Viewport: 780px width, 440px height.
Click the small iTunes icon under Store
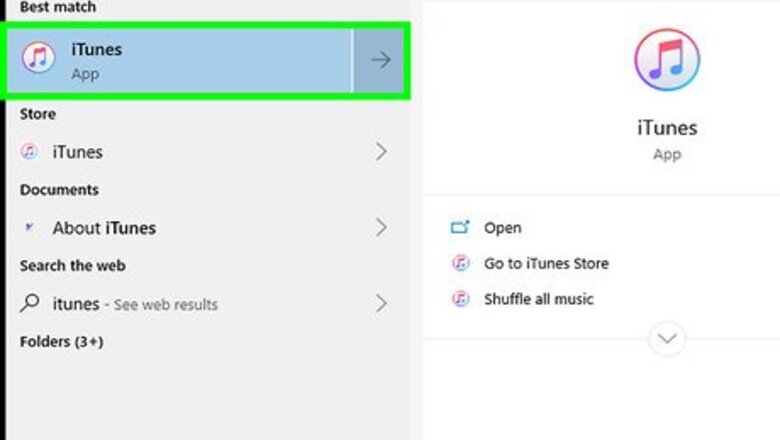coord(31,152)
